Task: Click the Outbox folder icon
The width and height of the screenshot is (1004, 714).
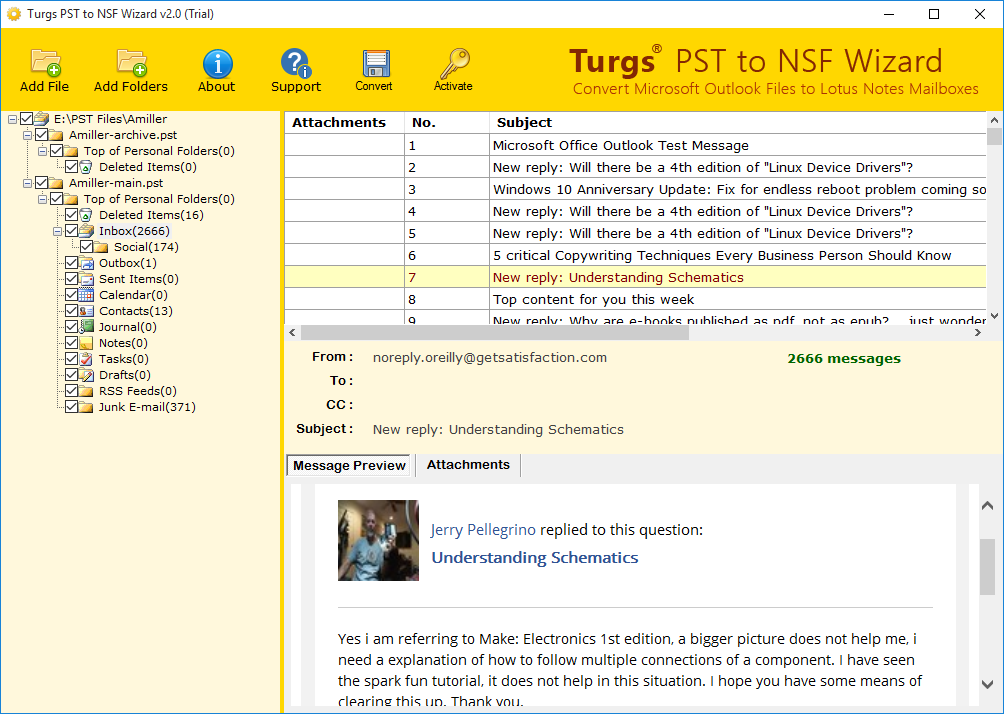Action: pos(86,263)
